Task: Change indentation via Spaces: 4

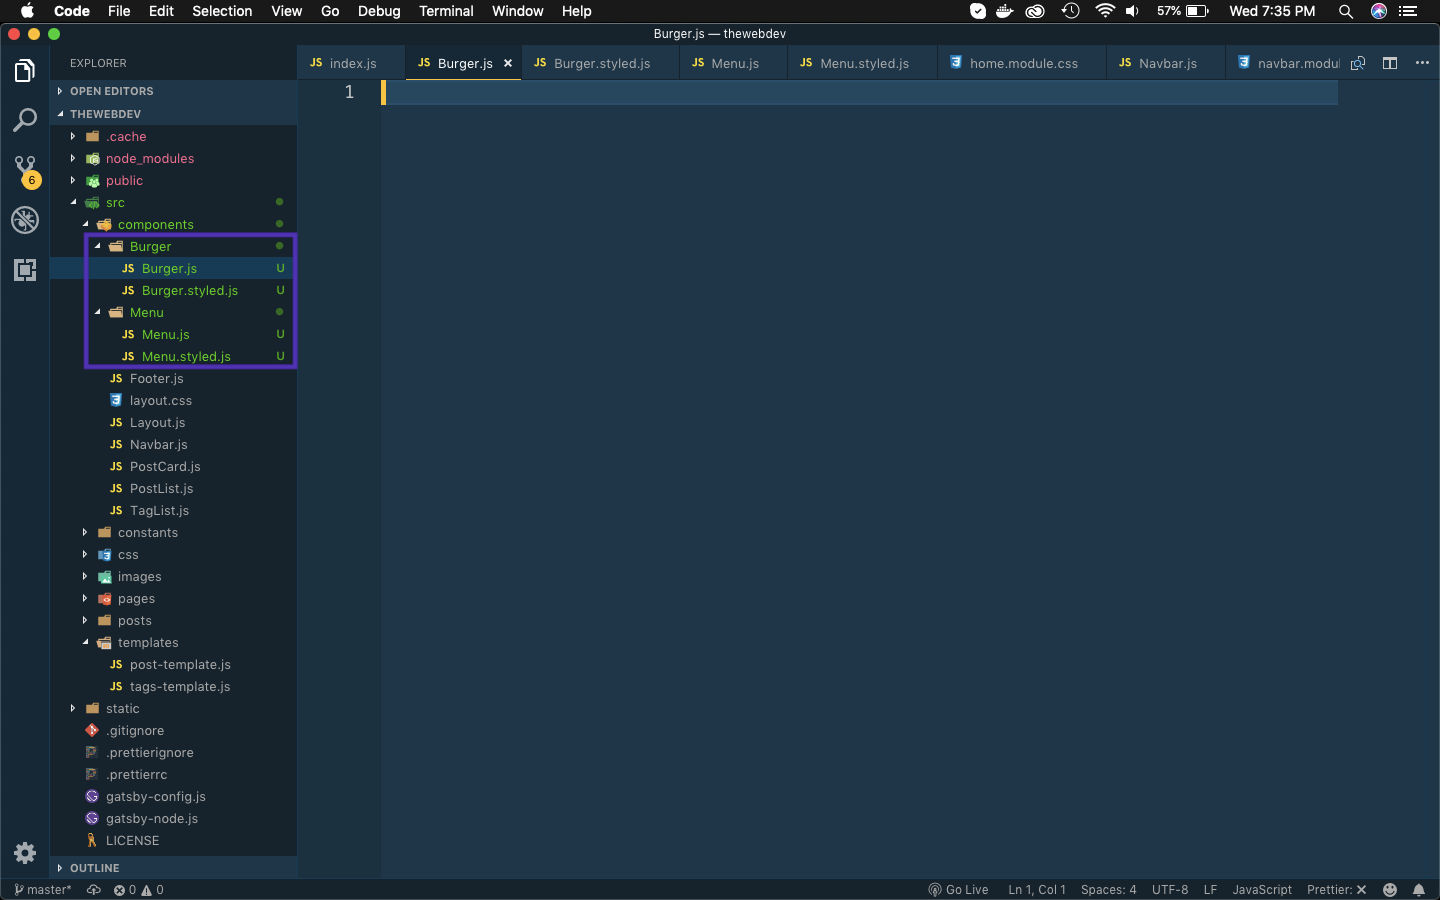Action: click(1109, 890)
